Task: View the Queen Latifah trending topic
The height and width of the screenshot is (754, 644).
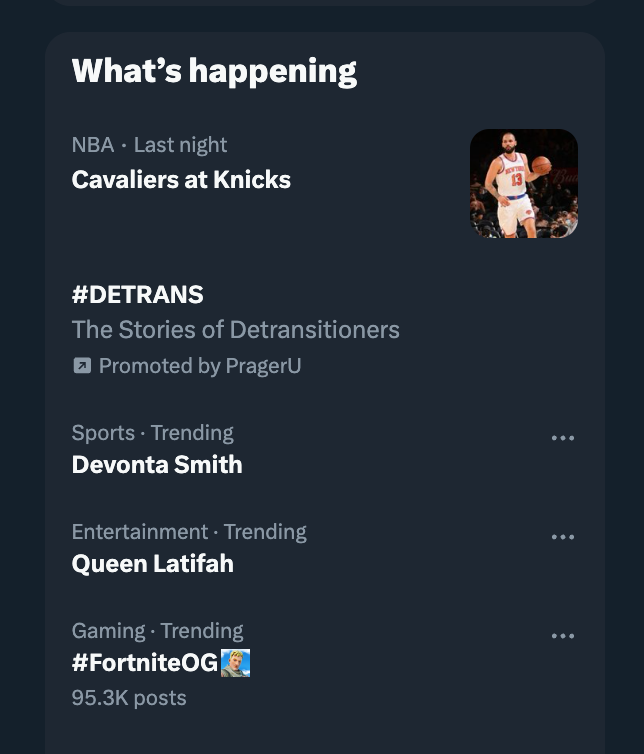Action: (153, 564)
